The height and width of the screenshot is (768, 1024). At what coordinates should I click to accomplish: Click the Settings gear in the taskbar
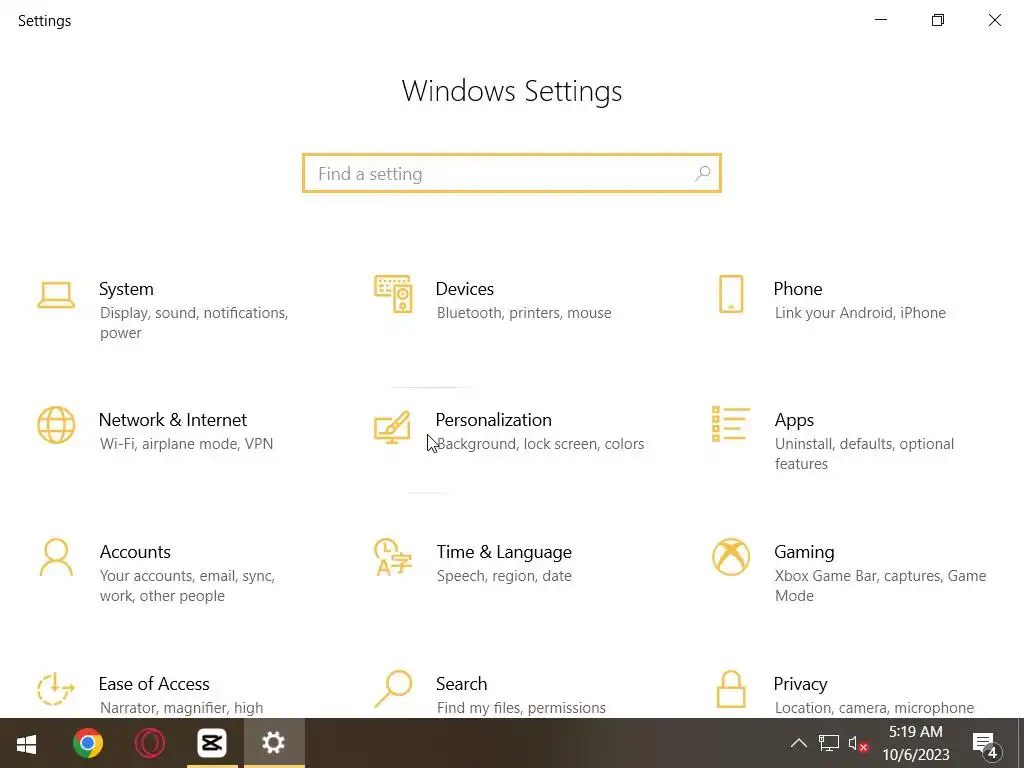point(274,743)
